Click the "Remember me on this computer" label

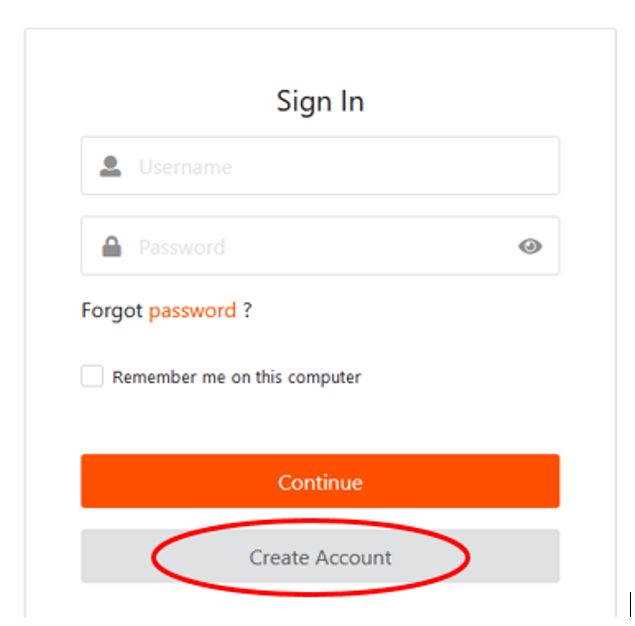236,378
